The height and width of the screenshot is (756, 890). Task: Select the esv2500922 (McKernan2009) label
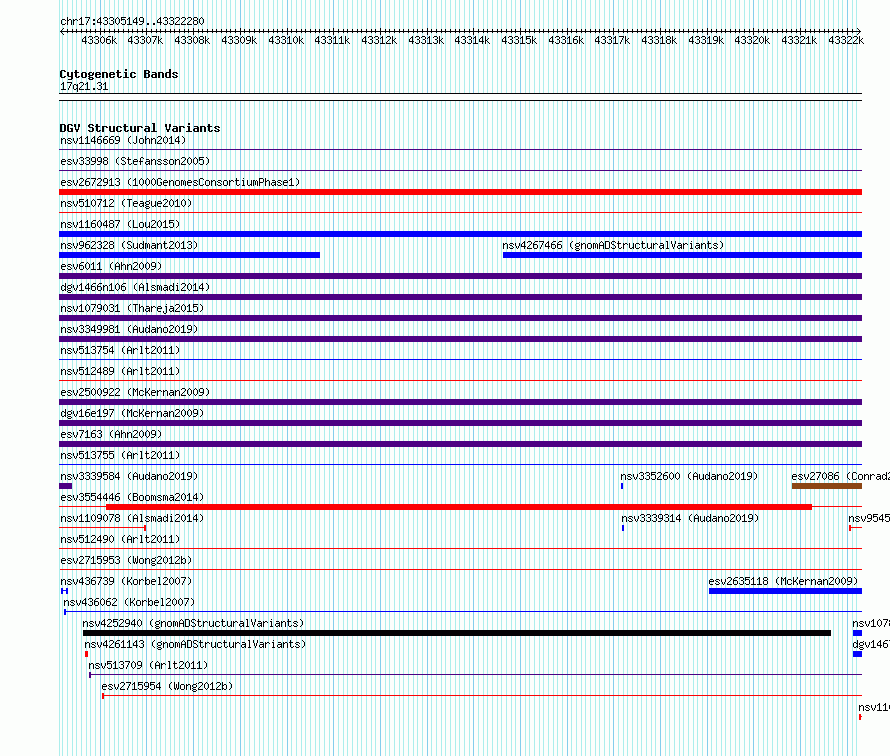click(135, 392)
